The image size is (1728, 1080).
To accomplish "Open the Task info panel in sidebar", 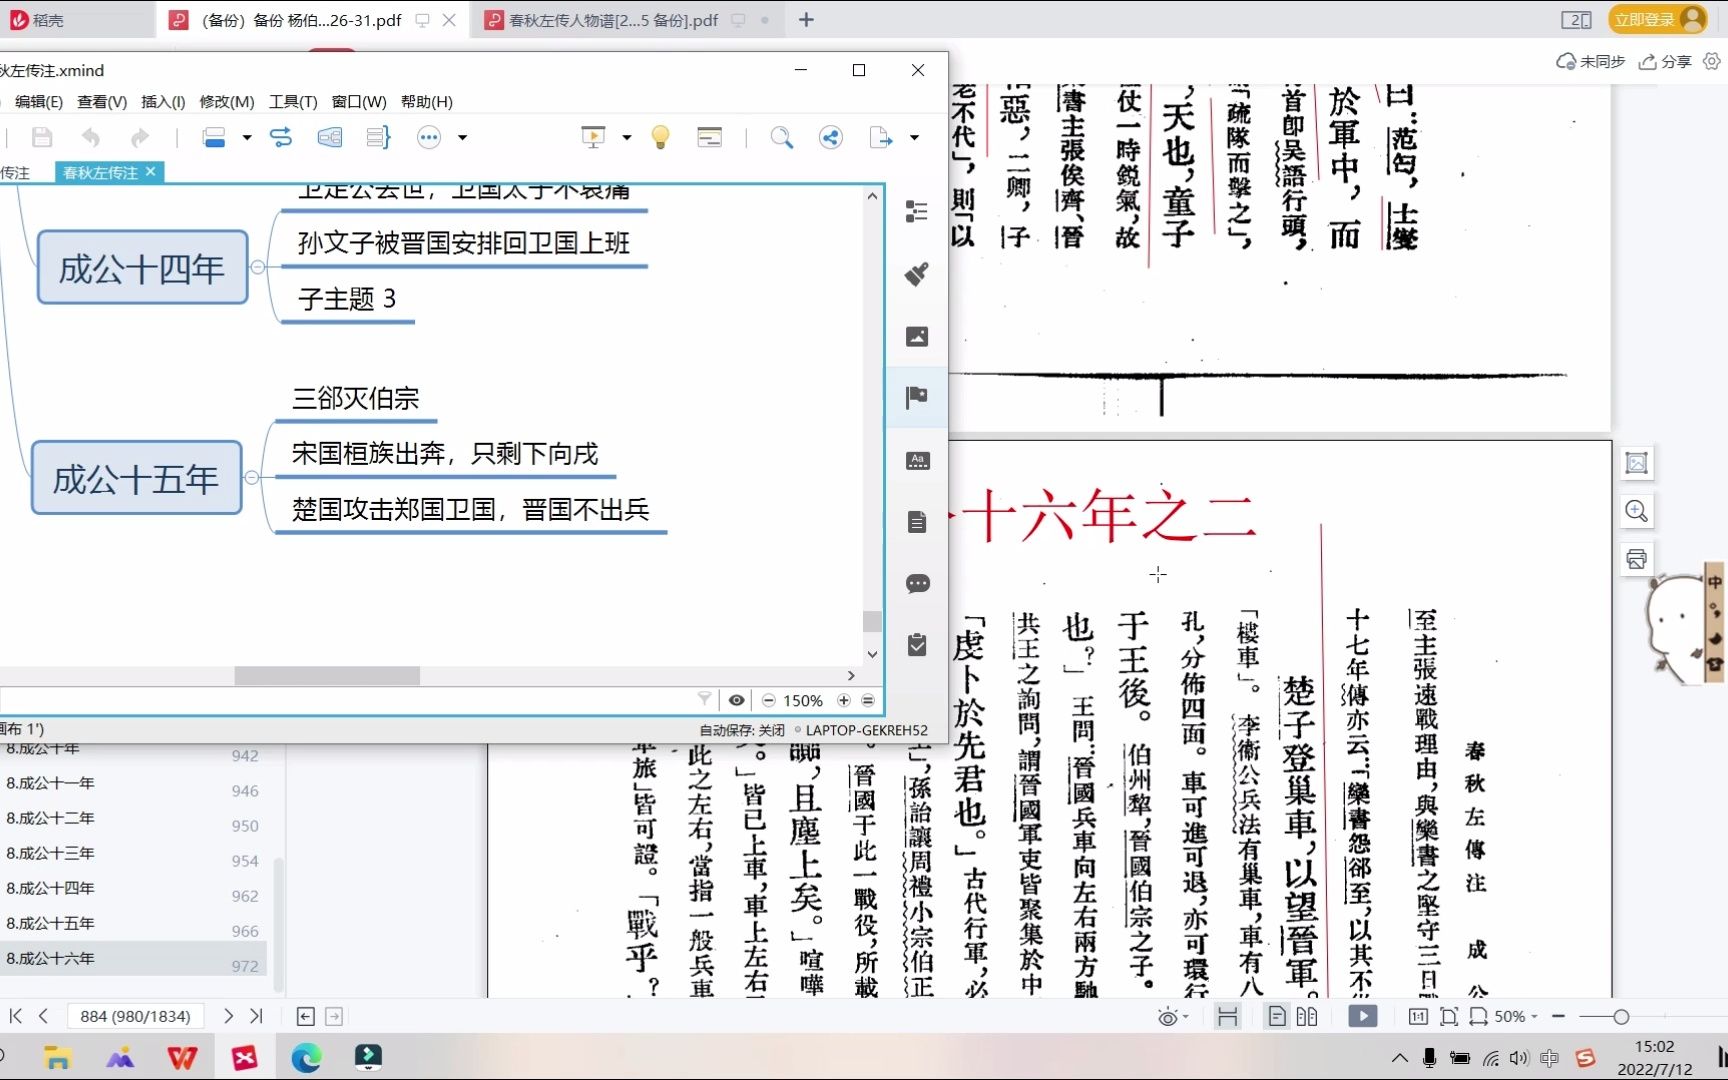I will pos(917,646).
